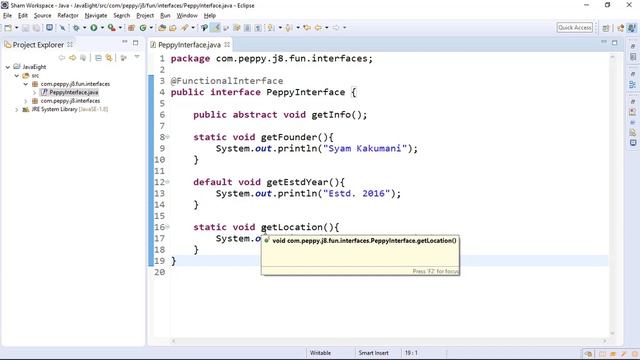Open the Navigate menu
The image size is (640, 360).
pyautogui.click(x=96, y=16)
